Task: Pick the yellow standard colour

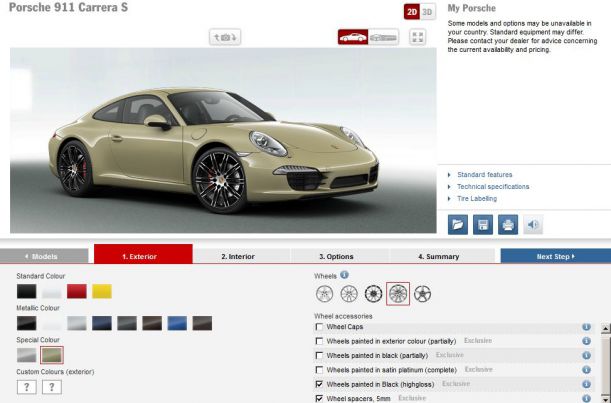Action: click(102, 291)
